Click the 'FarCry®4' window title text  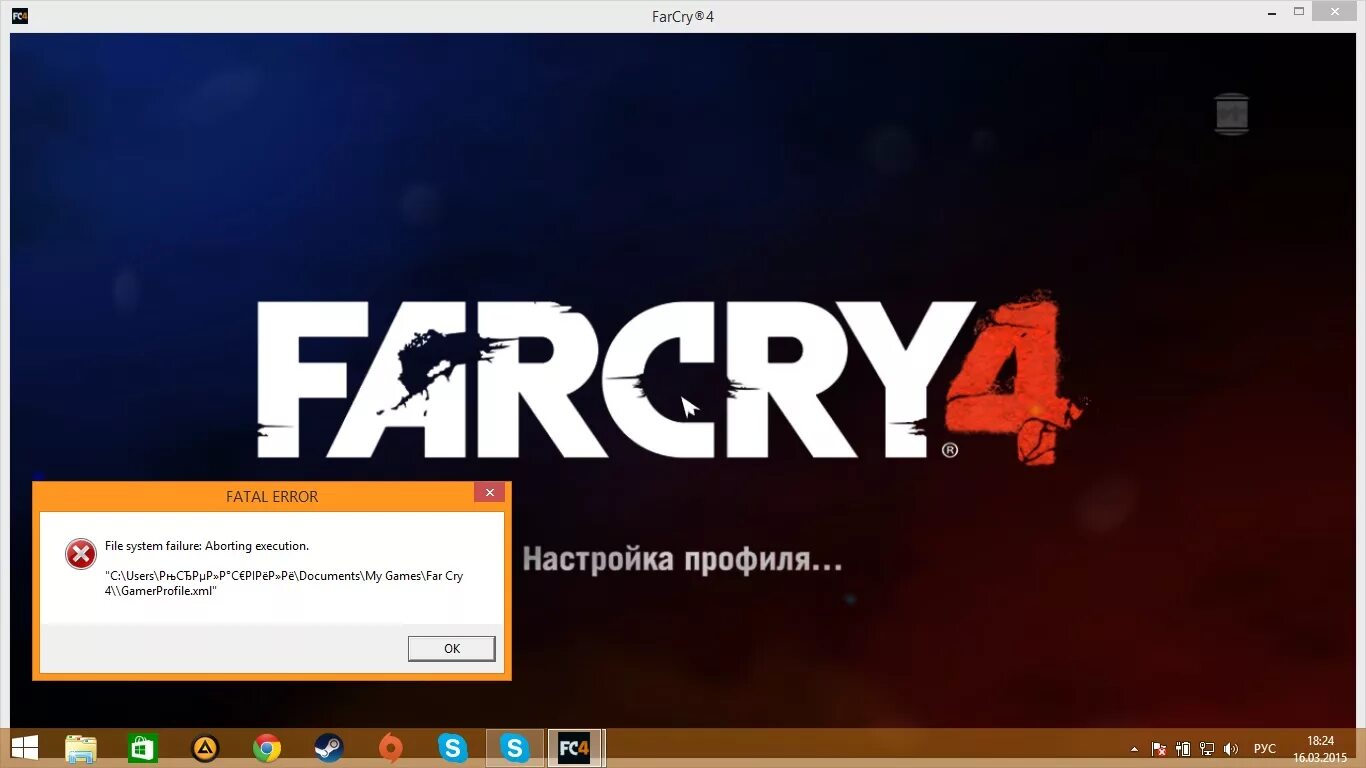coord(682,17)
